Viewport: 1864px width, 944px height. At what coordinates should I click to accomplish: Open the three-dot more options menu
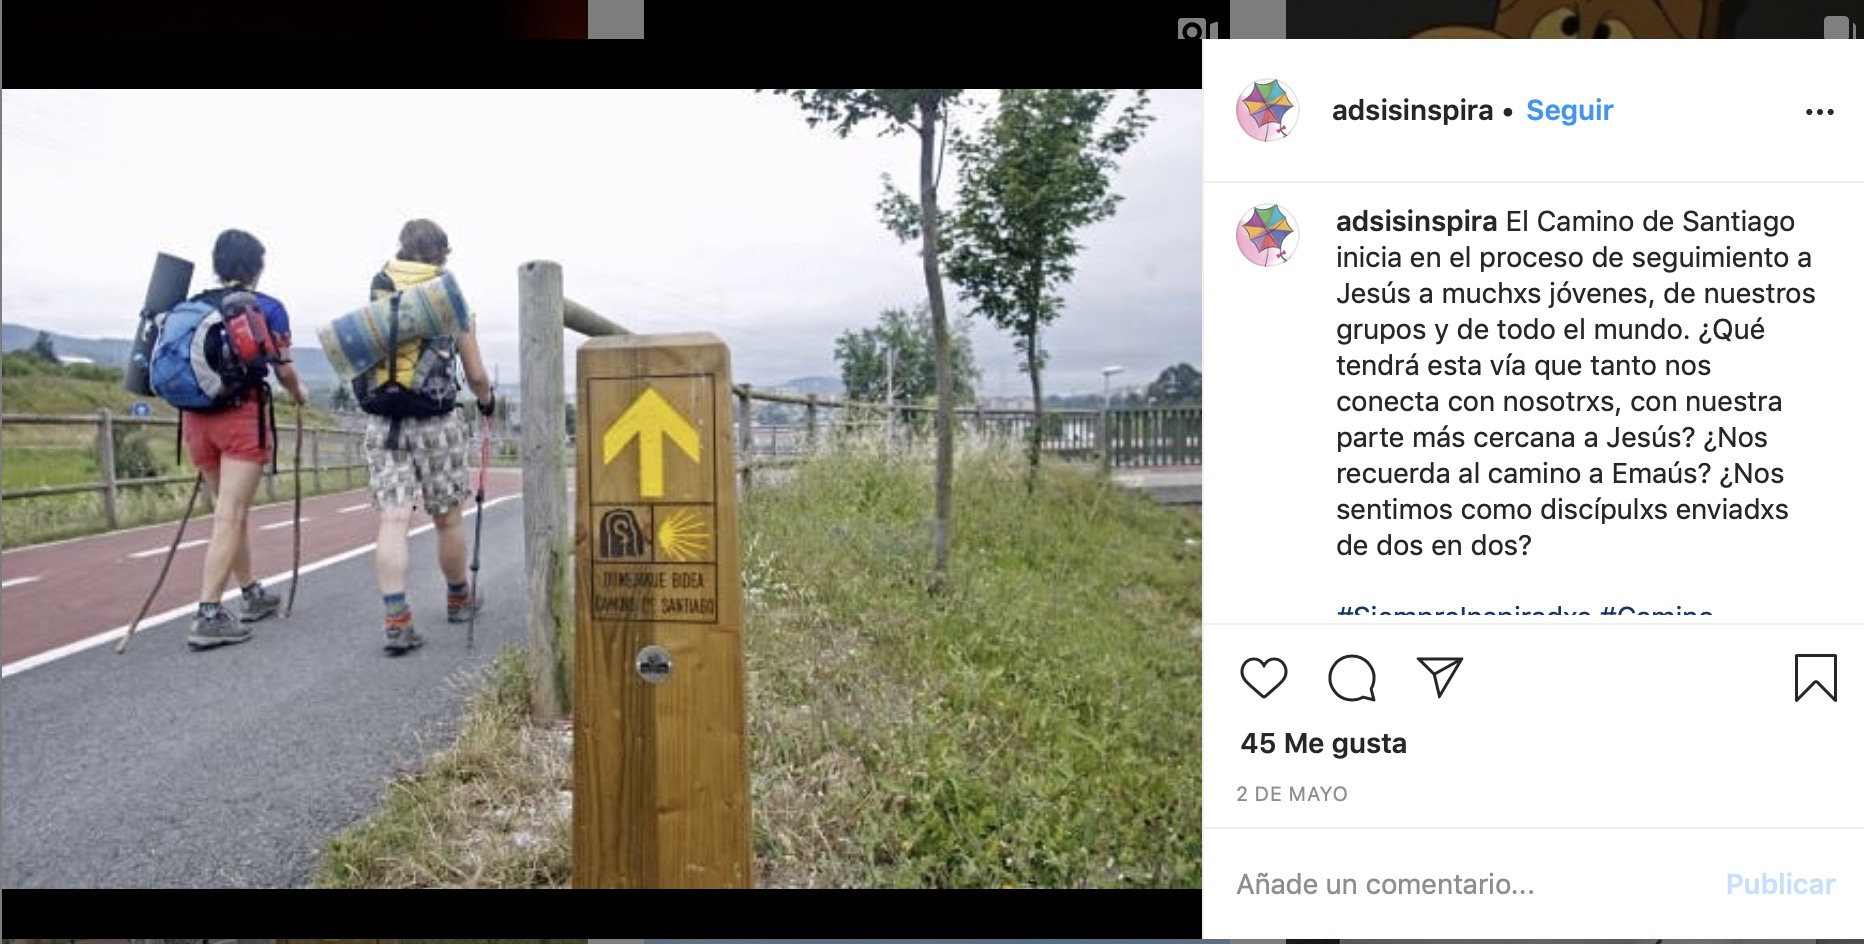pyautogui.click(x=1820, y=111)
